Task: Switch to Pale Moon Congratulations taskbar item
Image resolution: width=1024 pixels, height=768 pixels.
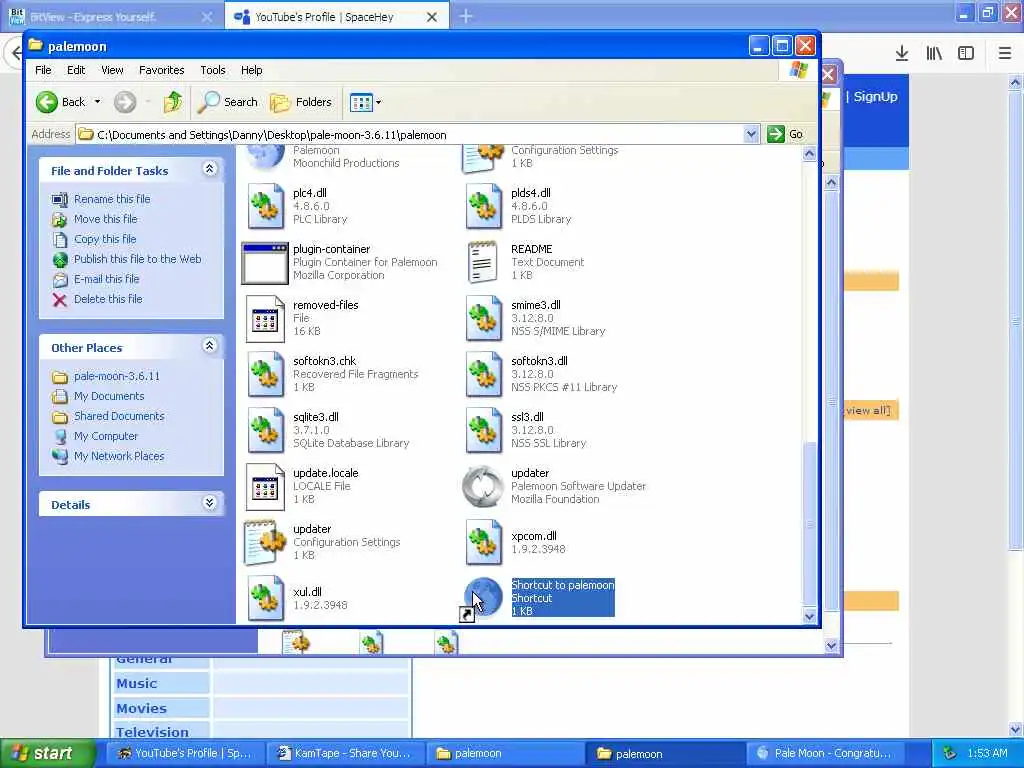Action: tap(824, 753)
